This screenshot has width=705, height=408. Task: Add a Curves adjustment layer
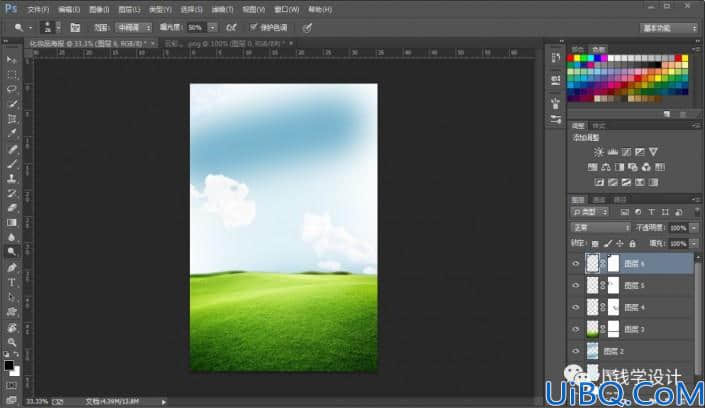pyautogui.click(x=626, y=152)
